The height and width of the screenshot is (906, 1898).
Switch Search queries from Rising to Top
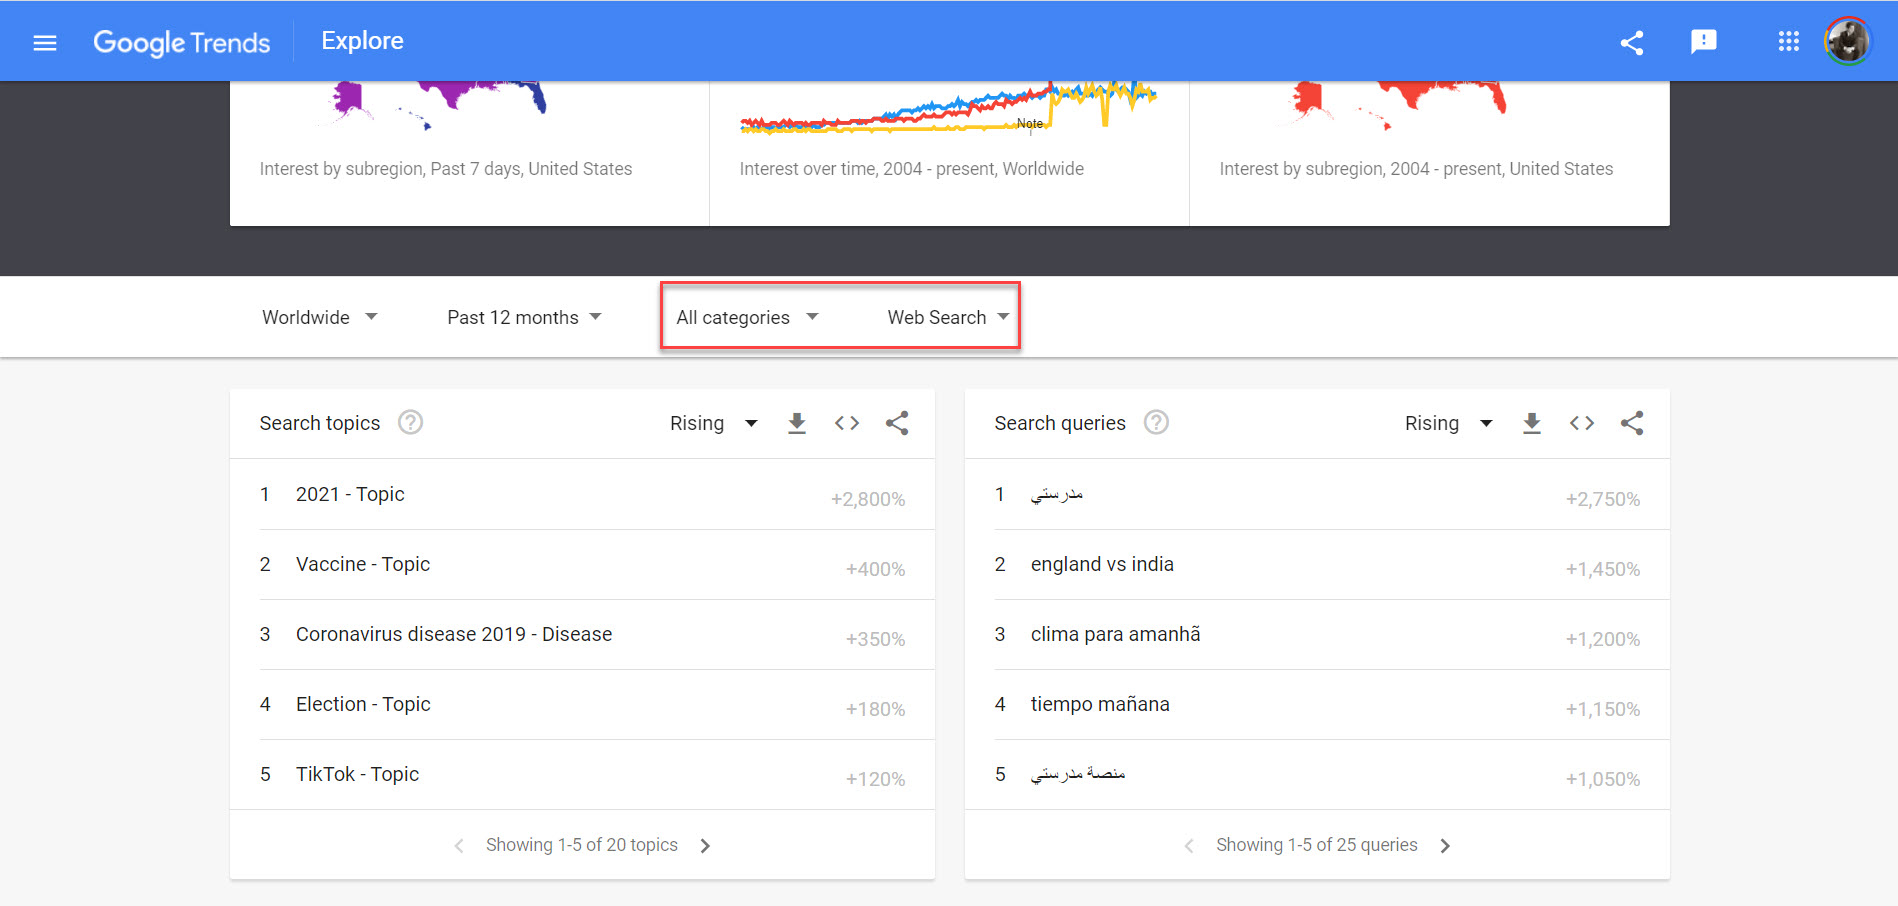(1447, 423)
